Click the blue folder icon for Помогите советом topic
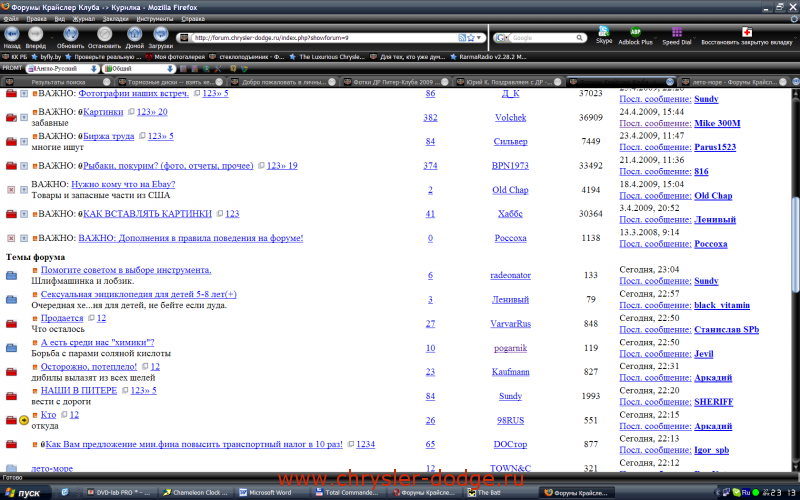The width and height of the screenshot is (800, 500). click(x=11, y=276)
